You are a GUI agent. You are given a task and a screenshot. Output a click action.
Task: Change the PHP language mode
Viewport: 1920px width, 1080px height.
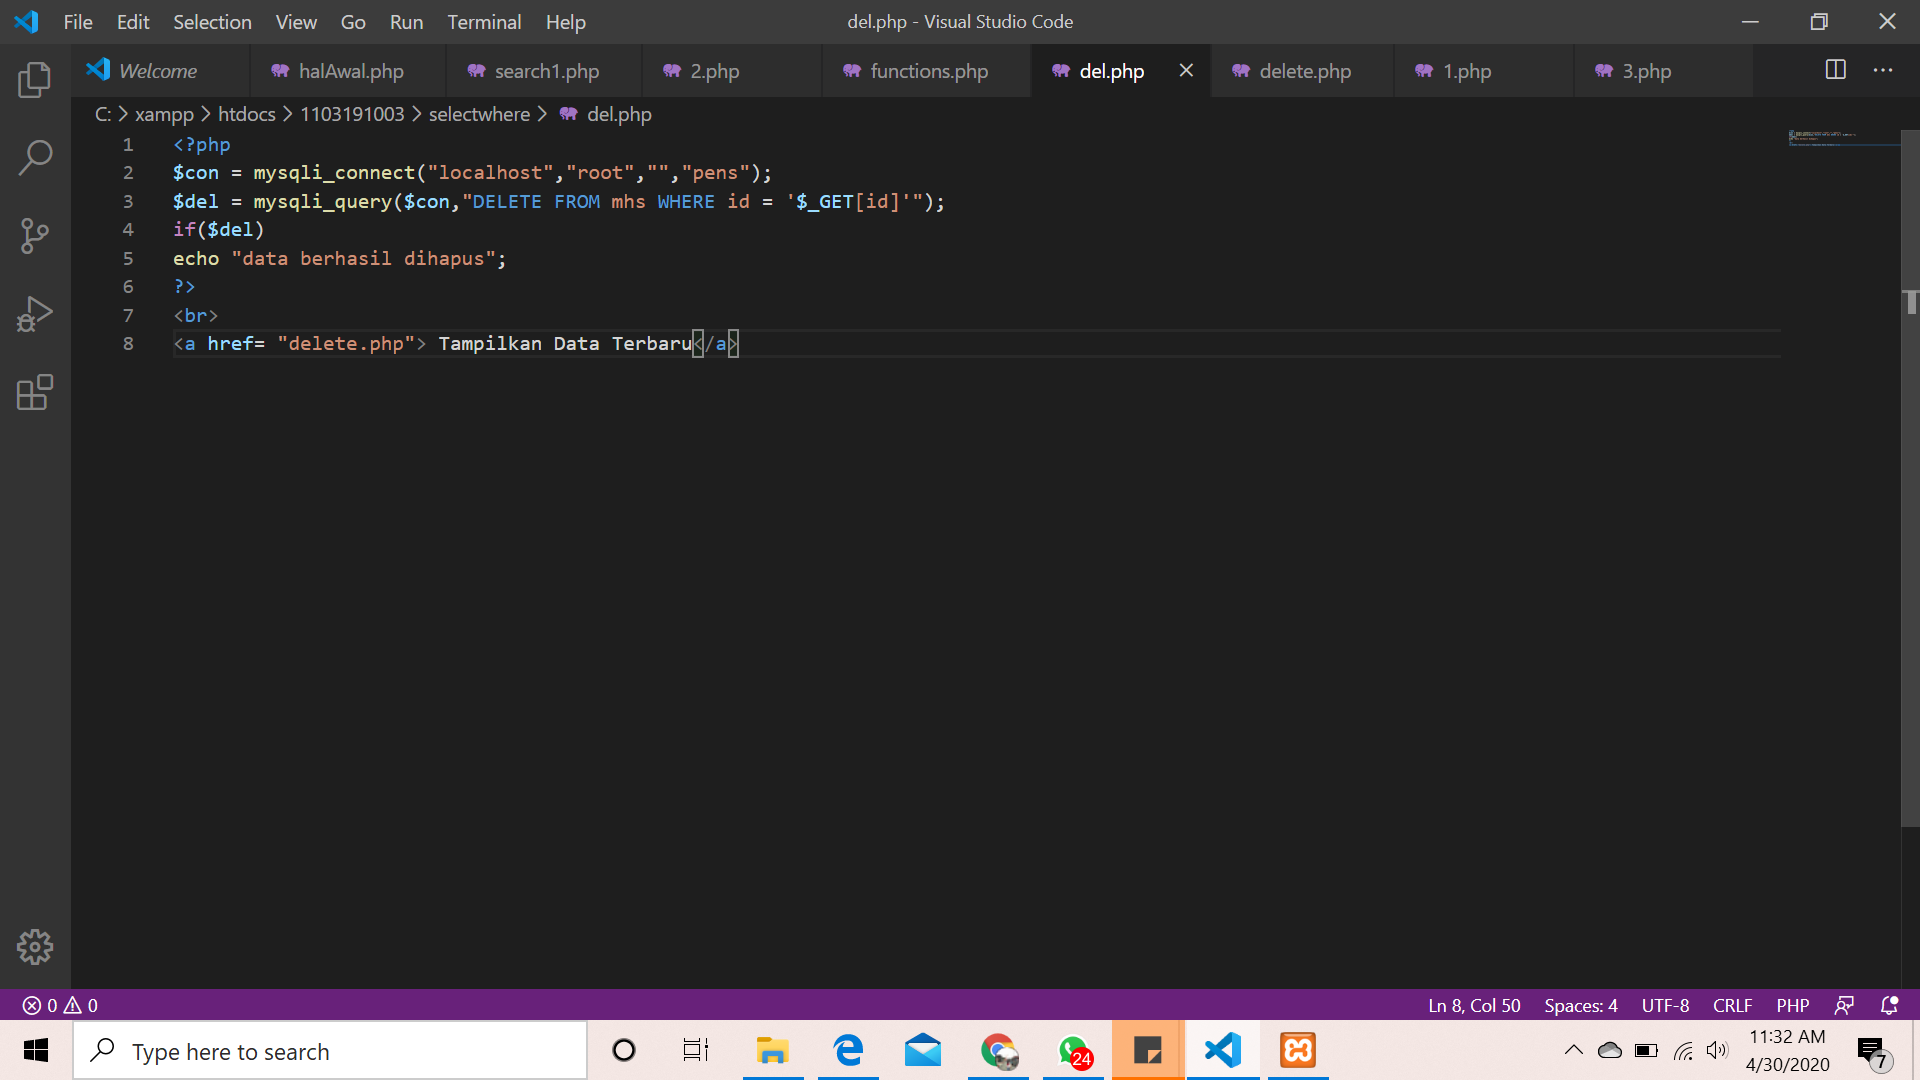tap(1792, 1005)
